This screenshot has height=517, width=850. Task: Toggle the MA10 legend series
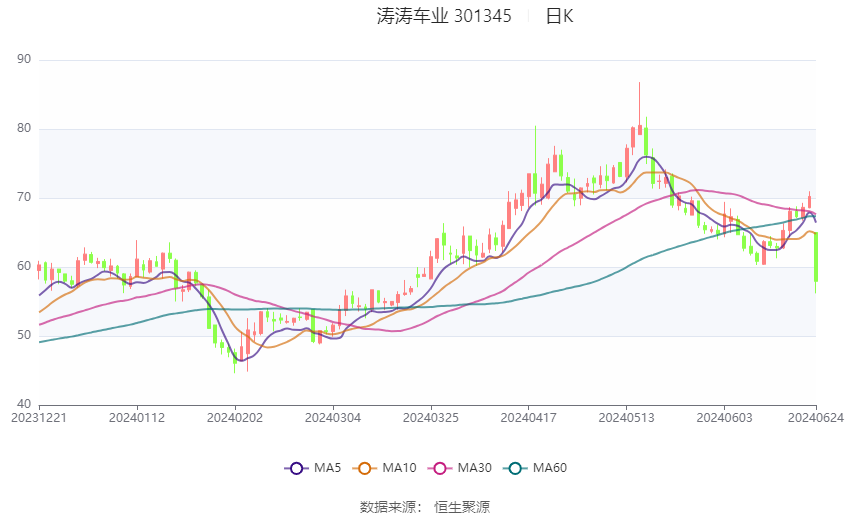384,468
